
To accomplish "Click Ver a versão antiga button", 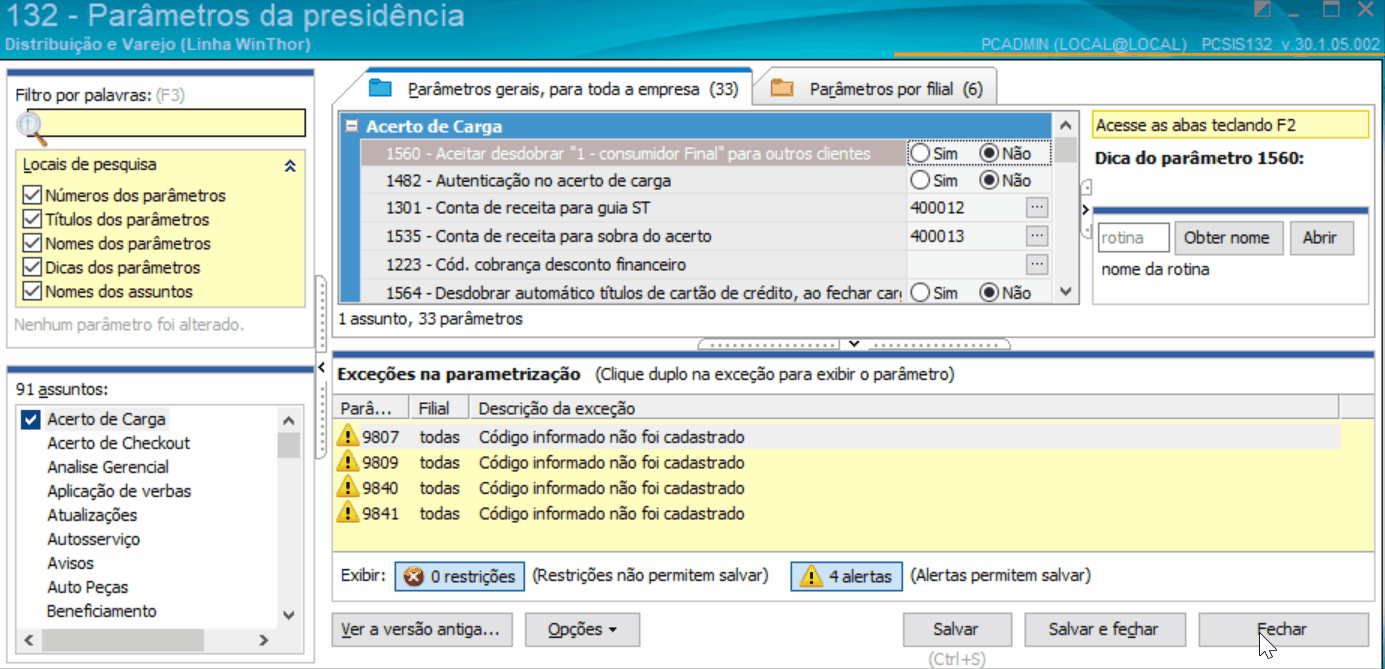I will tap(422, 630).
